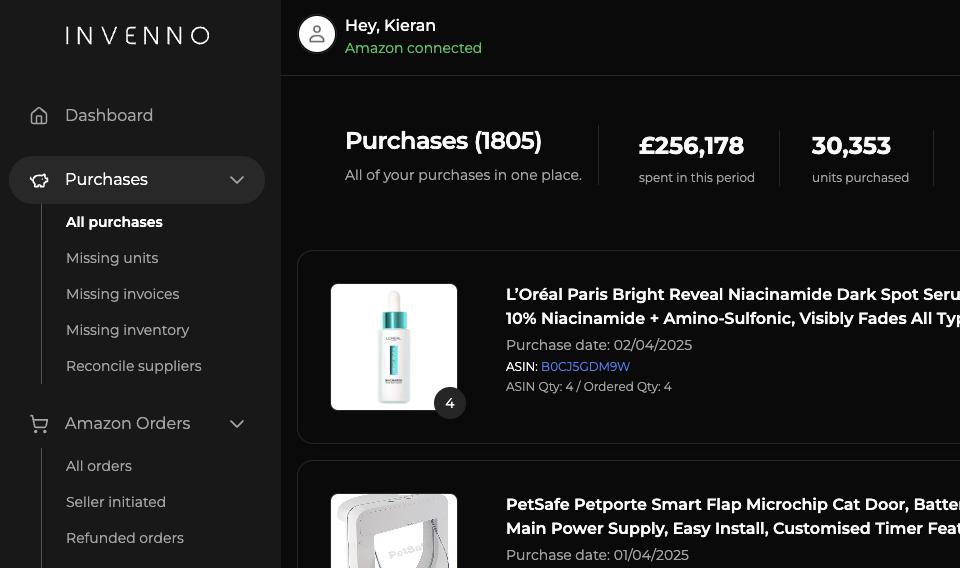
Task: Click the L'Oréal serum product thumbnail
Action: coord(394,347)
